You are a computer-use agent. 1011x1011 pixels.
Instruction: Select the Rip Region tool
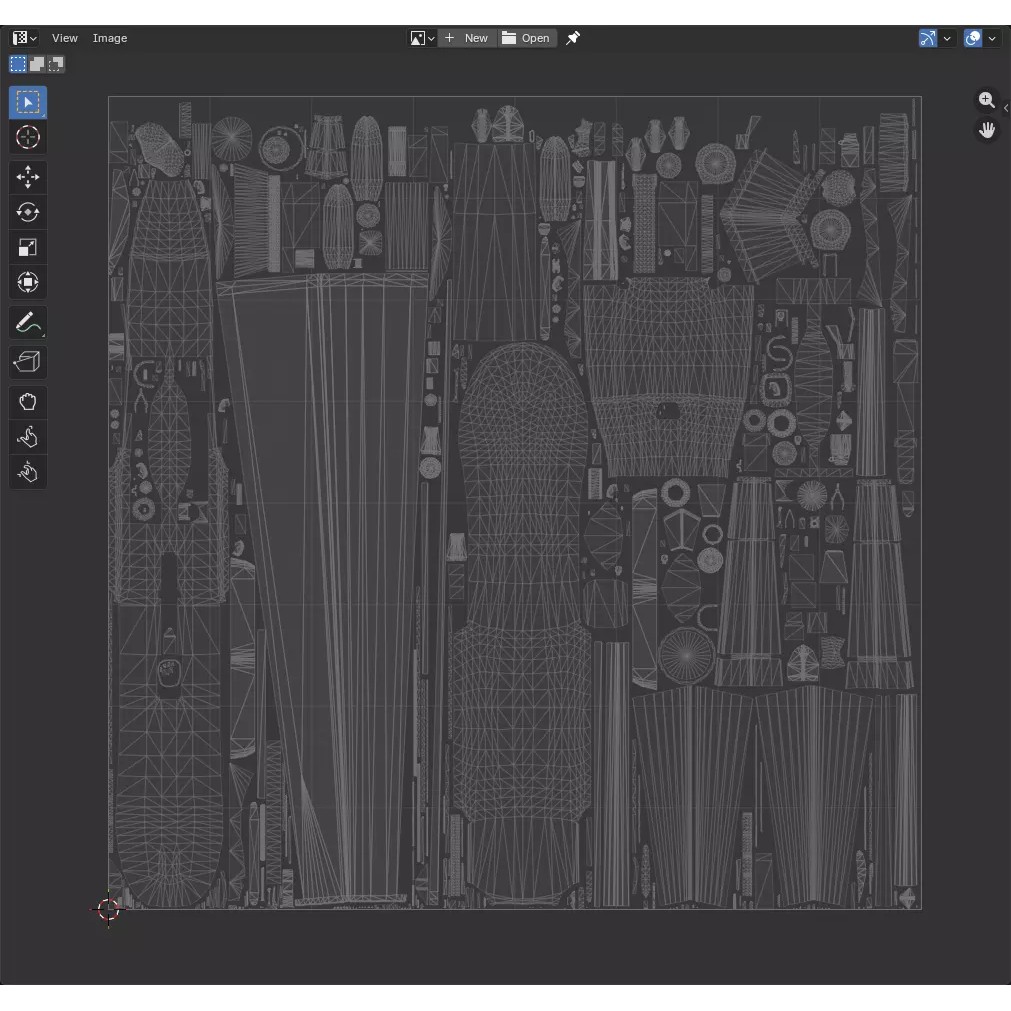28,362
